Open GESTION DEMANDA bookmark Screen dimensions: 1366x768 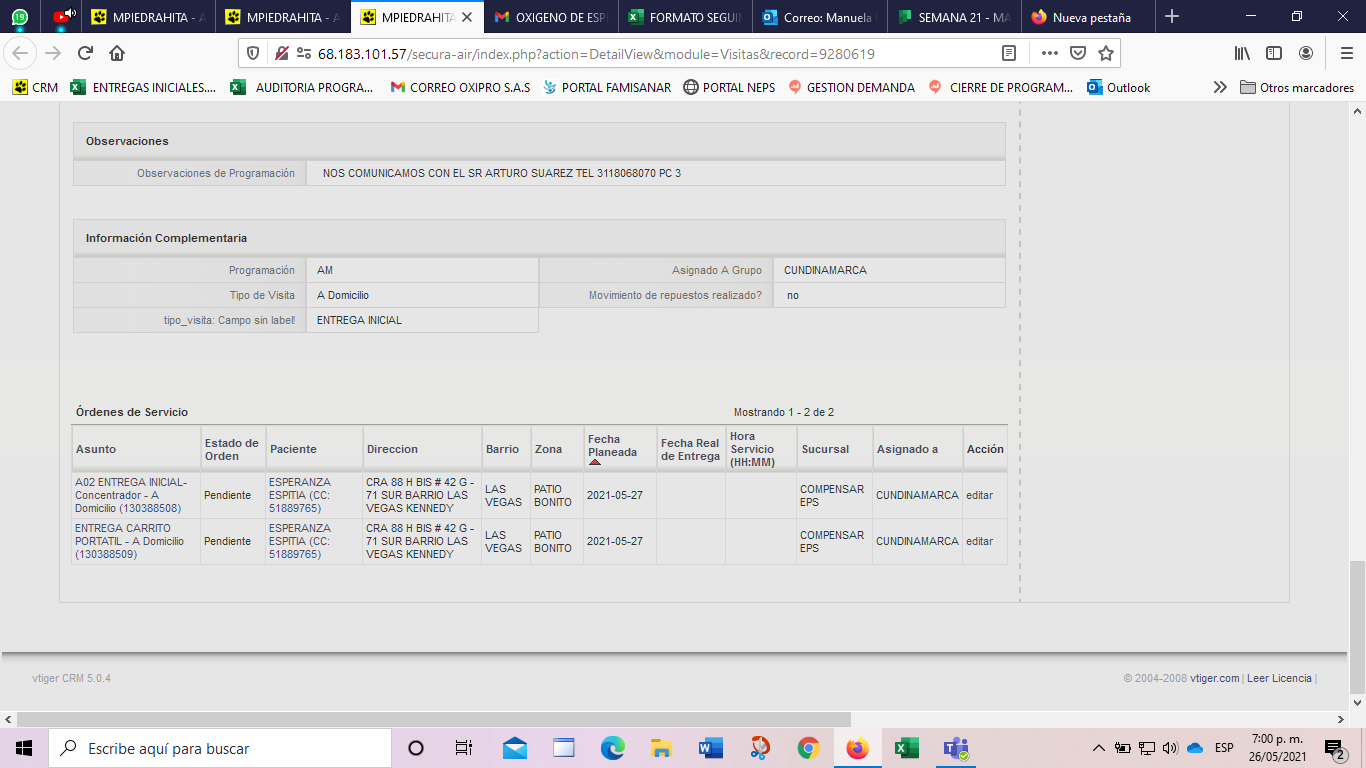tap(851, 87)
